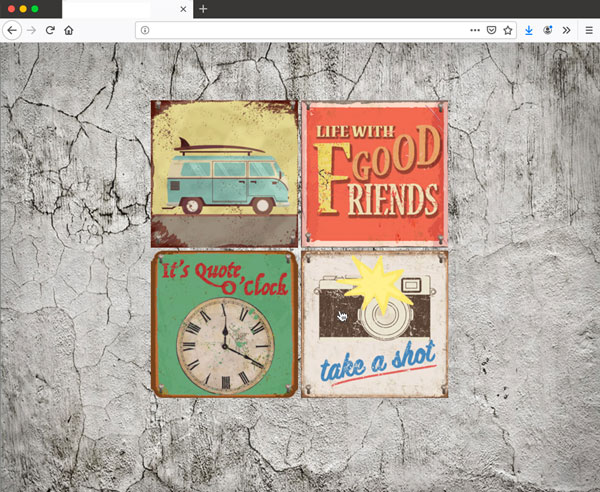Open the site information icon in URL bar
600x492 pixels.
[x=146, y=30]
